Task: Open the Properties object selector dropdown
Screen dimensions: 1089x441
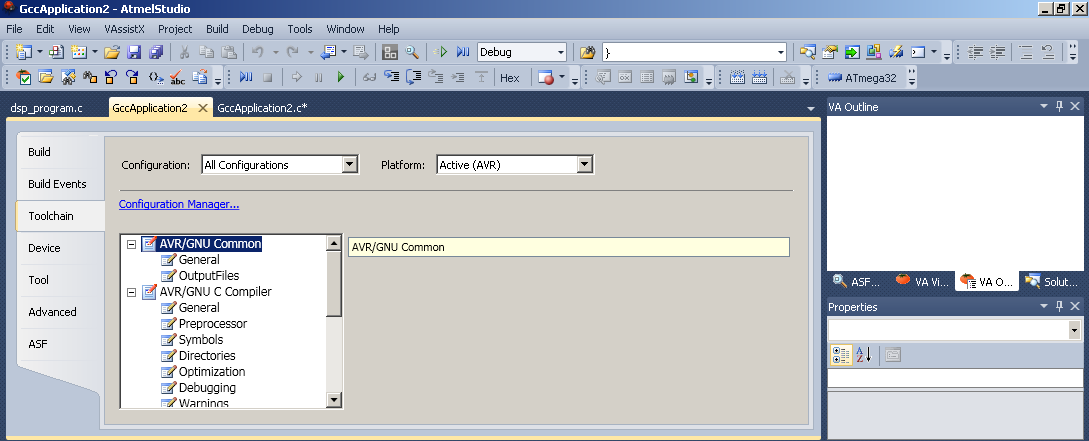Action: pos(1075,330)
